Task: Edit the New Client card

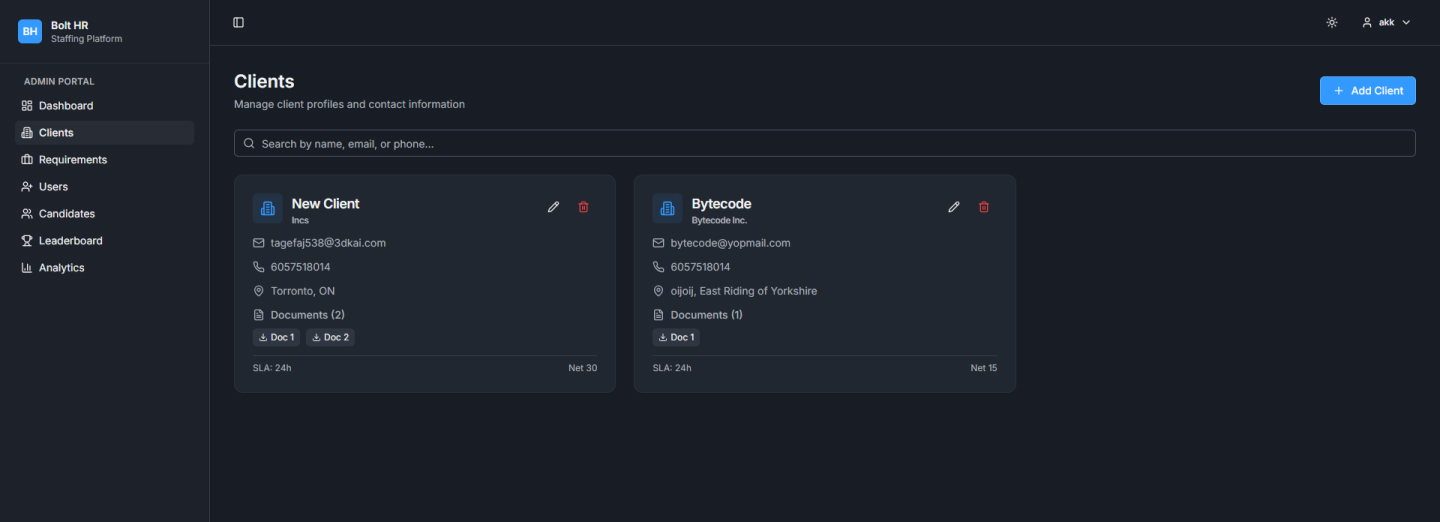Action: click(554, 207)
